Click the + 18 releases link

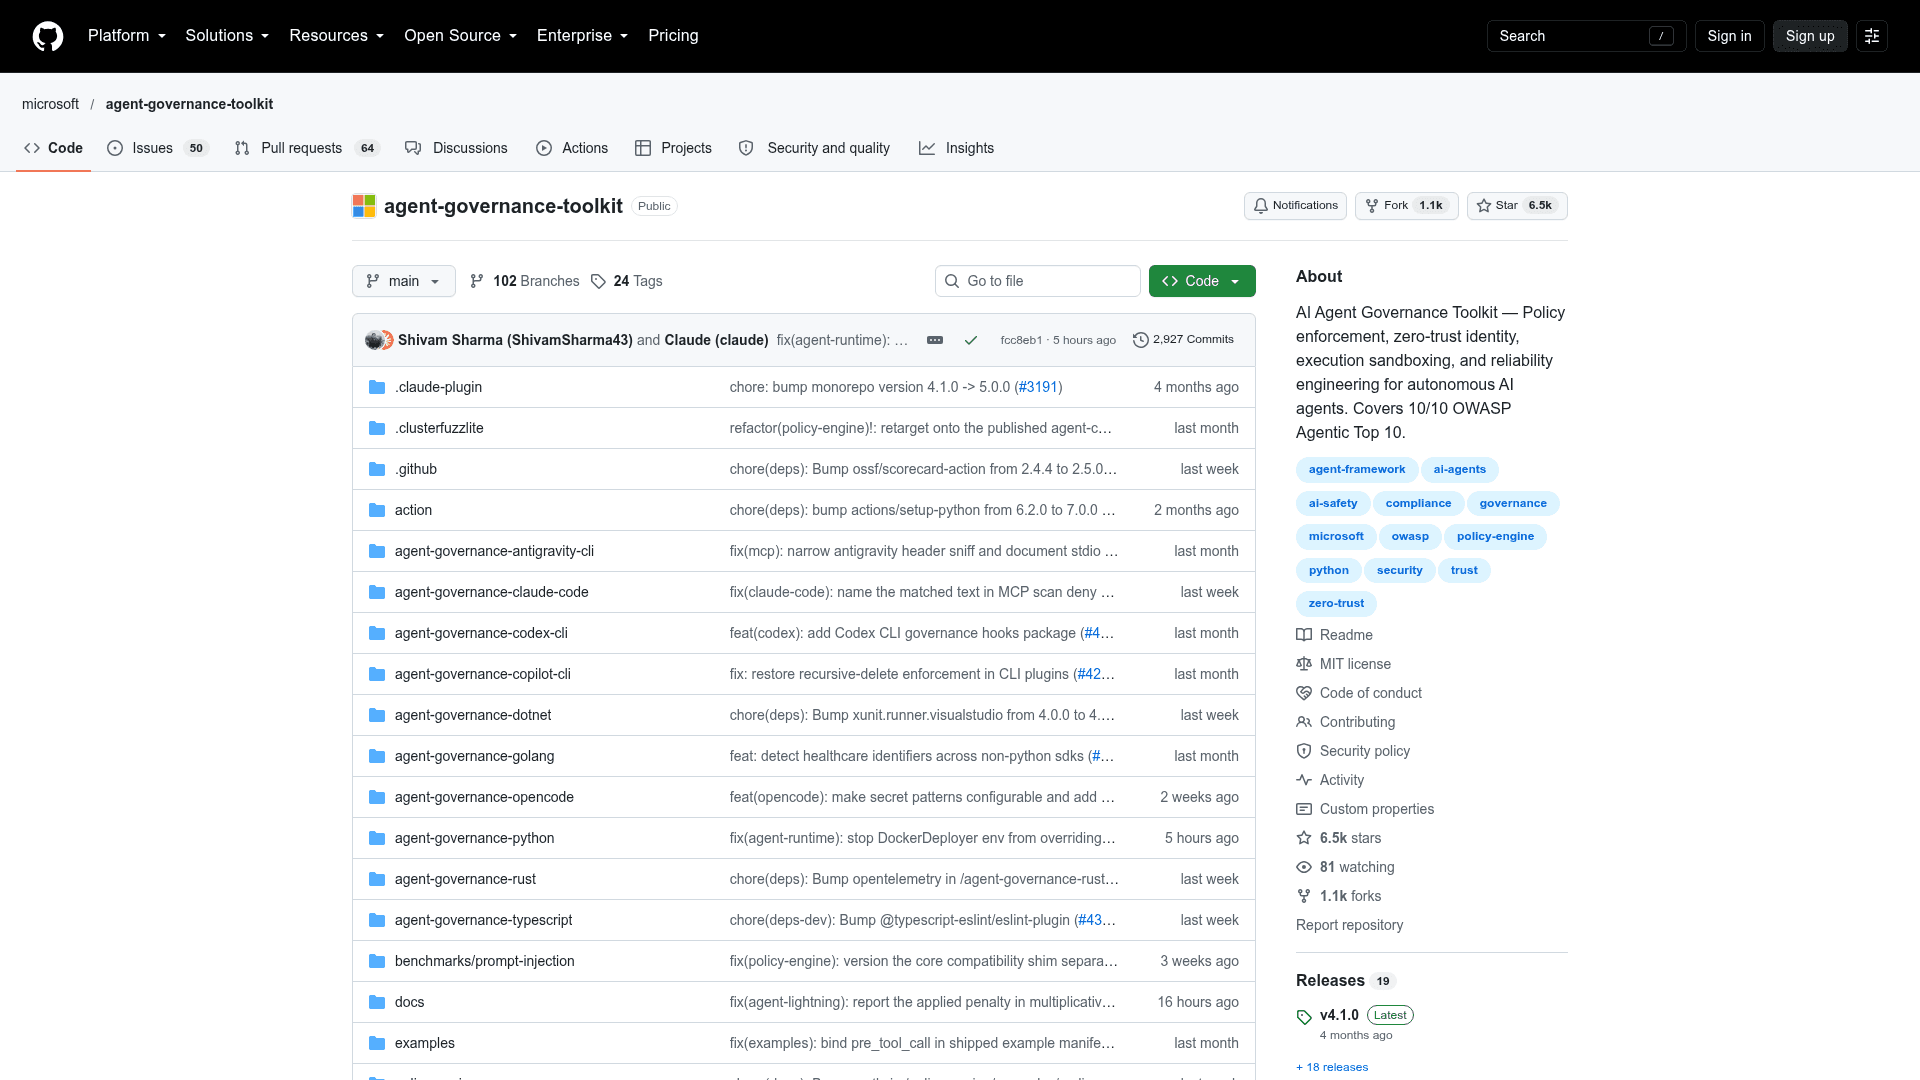1332,1067
